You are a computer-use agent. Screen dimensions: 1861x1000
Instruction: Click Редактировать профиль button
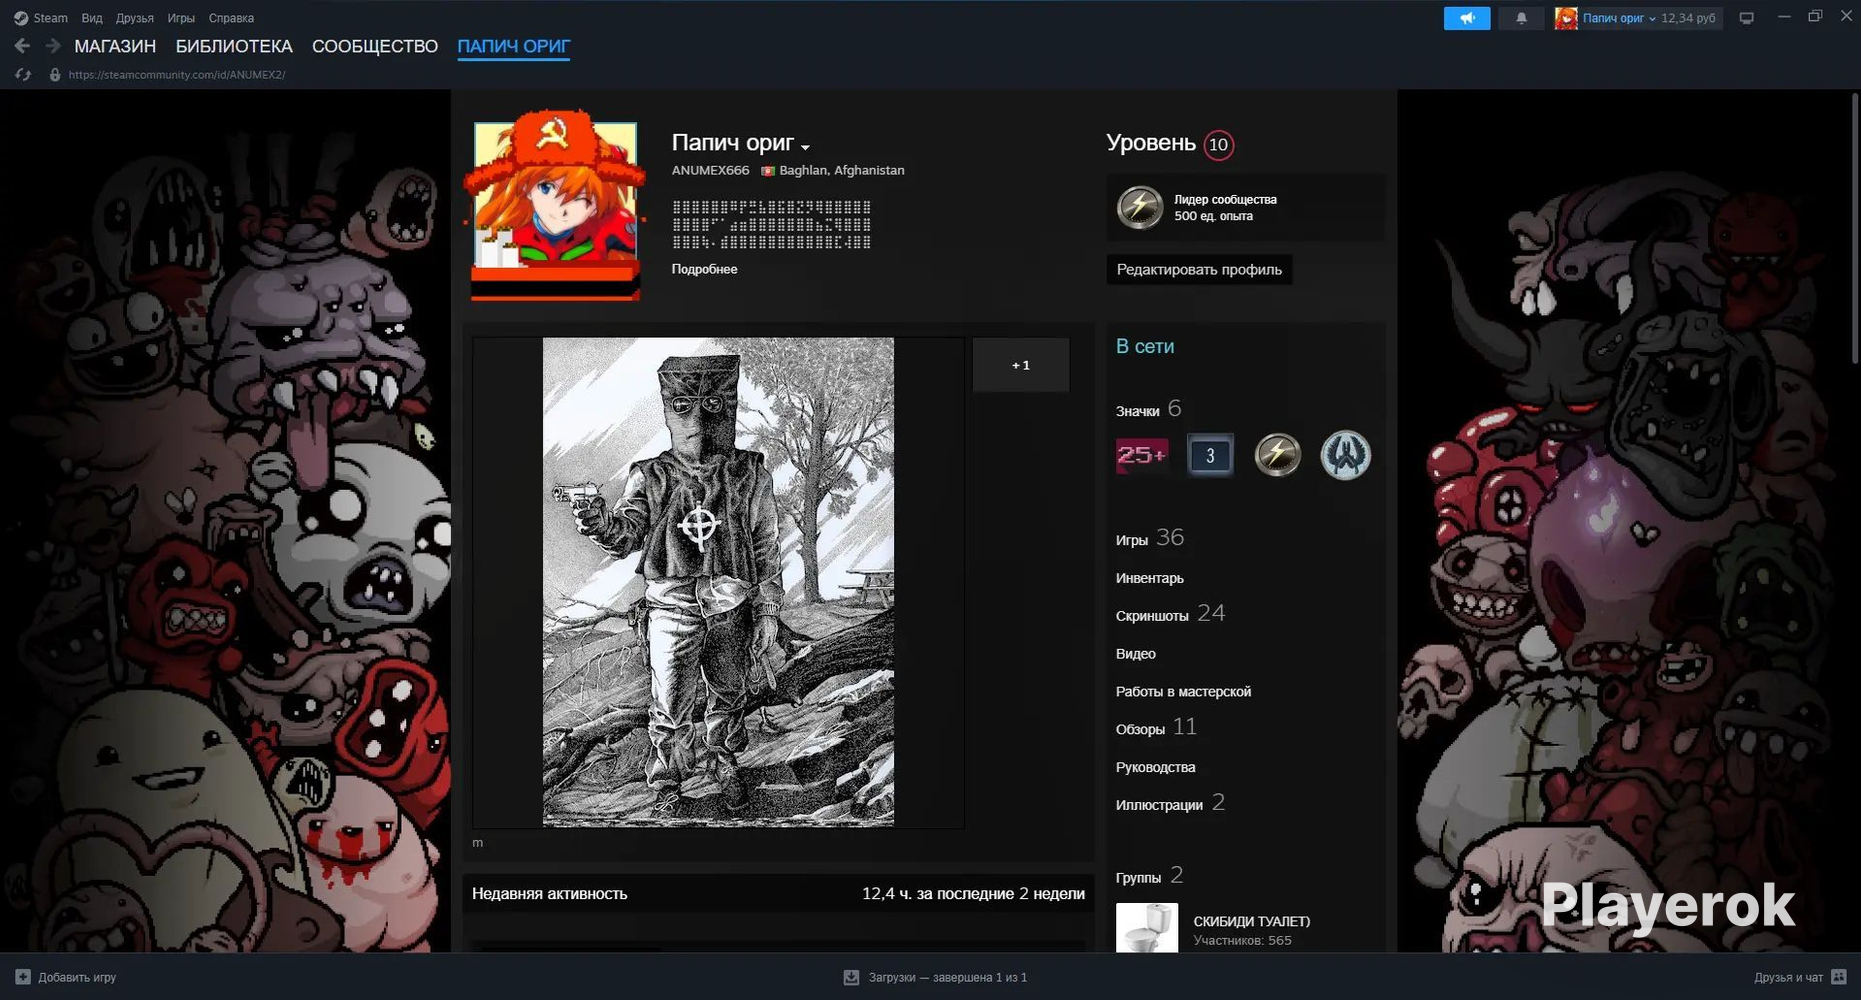1199,270
